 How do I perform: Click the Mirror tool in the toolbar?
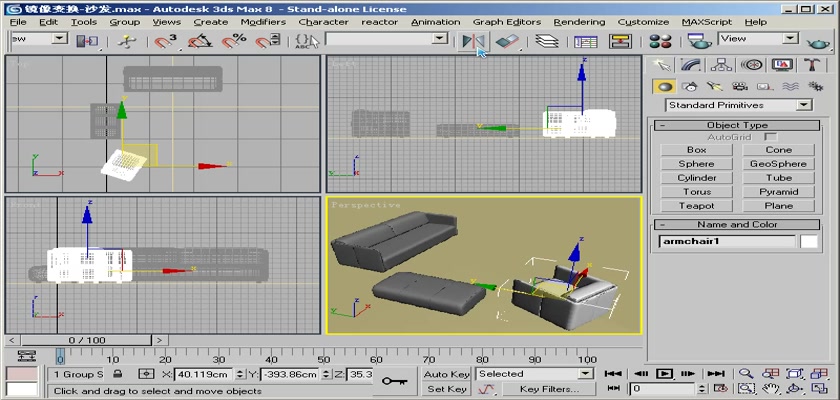point(472,41)
